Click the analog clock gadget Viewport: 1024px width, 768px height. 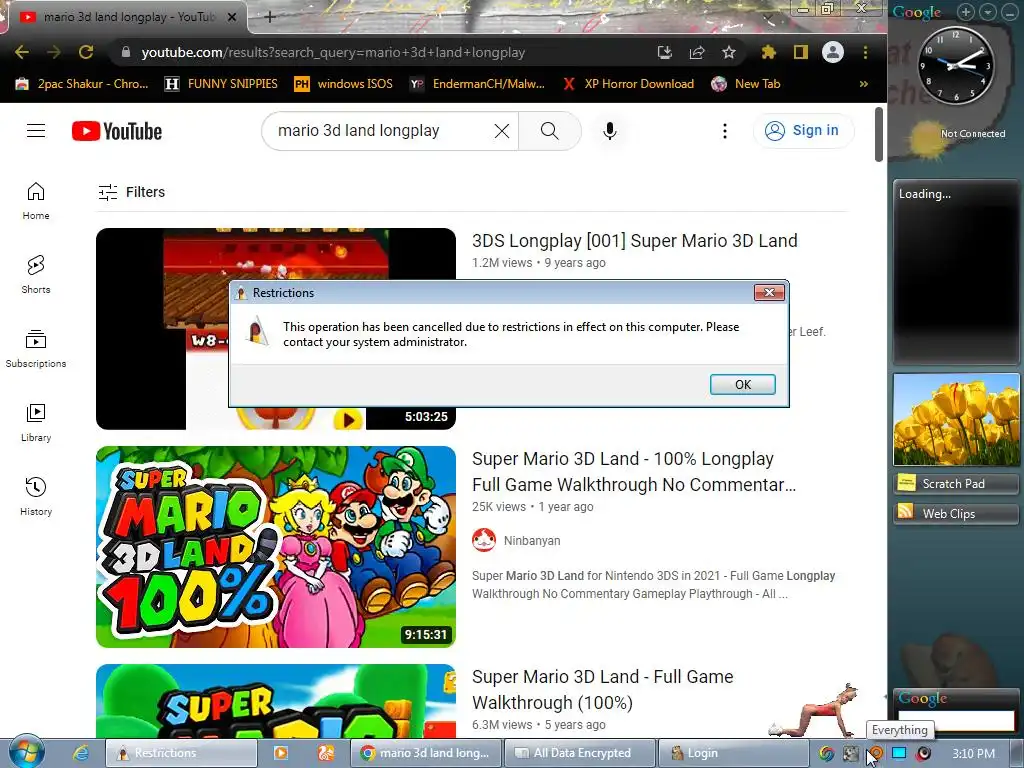pos(955,65)
